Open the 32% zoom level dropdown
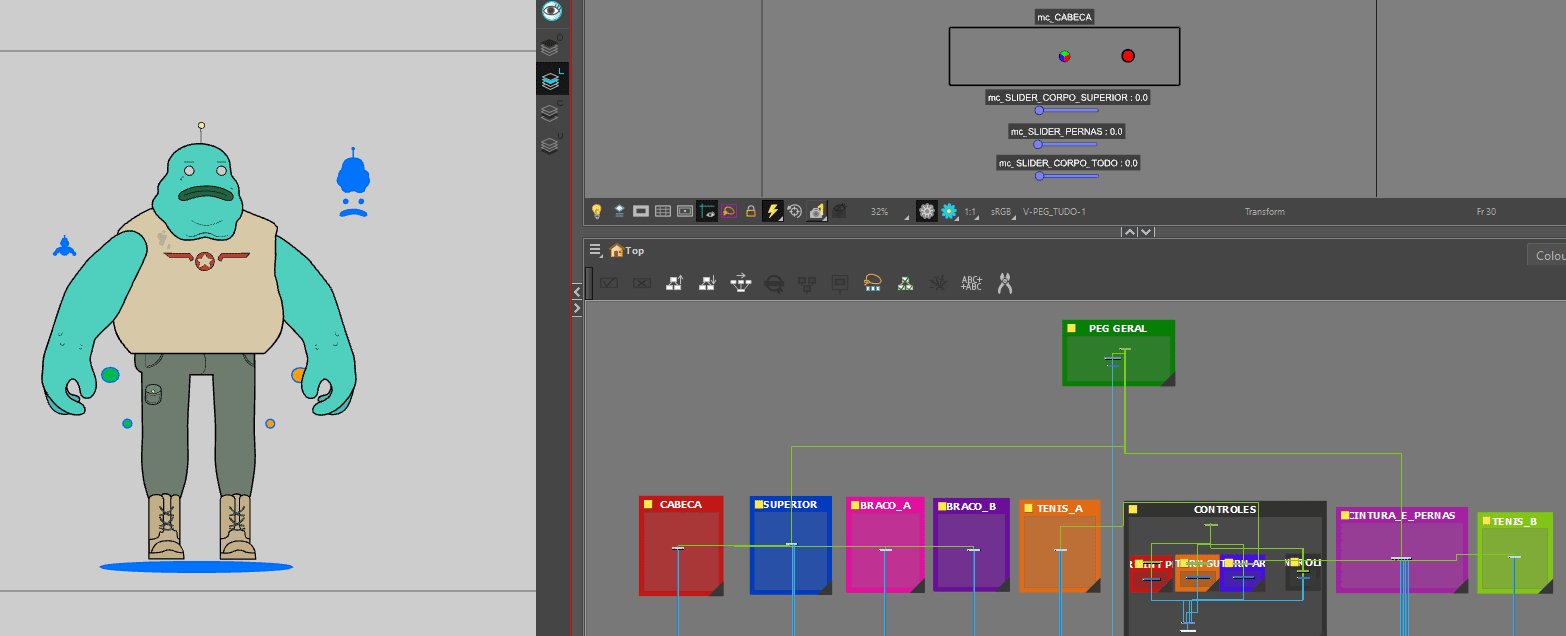Screen dimensions: 1566x636 pyautogui.click(x=888, y=212)
